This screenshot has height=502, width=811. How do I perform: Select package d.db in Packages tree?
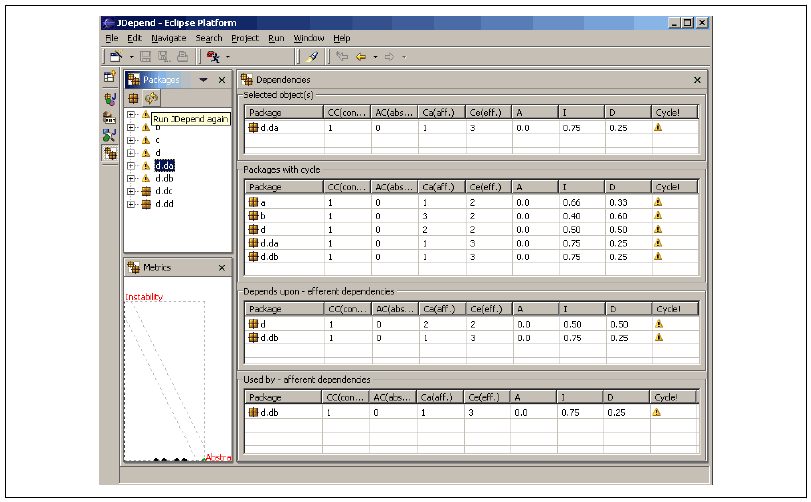164,178
